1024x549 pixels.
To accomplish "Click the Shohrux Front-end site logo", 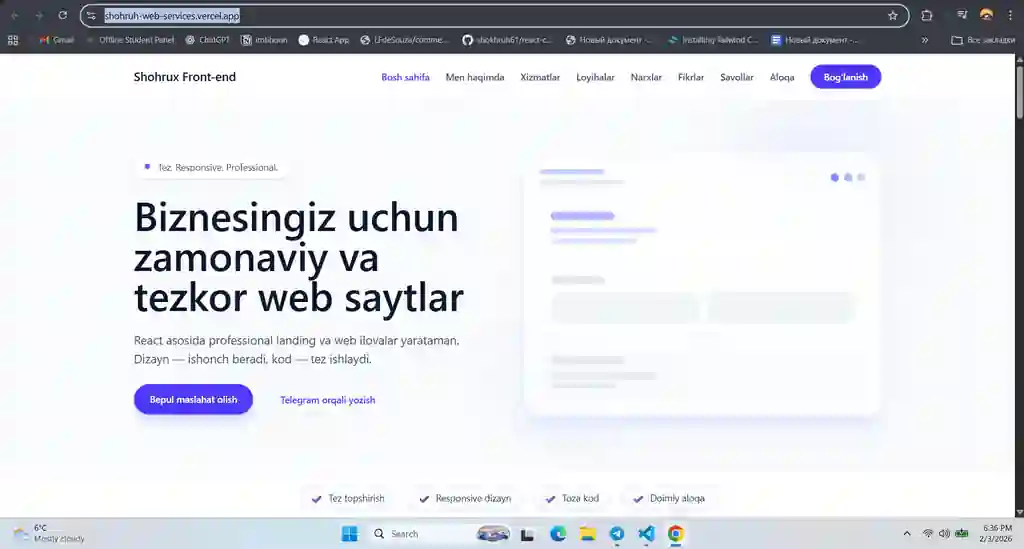I will click(185, 77).
